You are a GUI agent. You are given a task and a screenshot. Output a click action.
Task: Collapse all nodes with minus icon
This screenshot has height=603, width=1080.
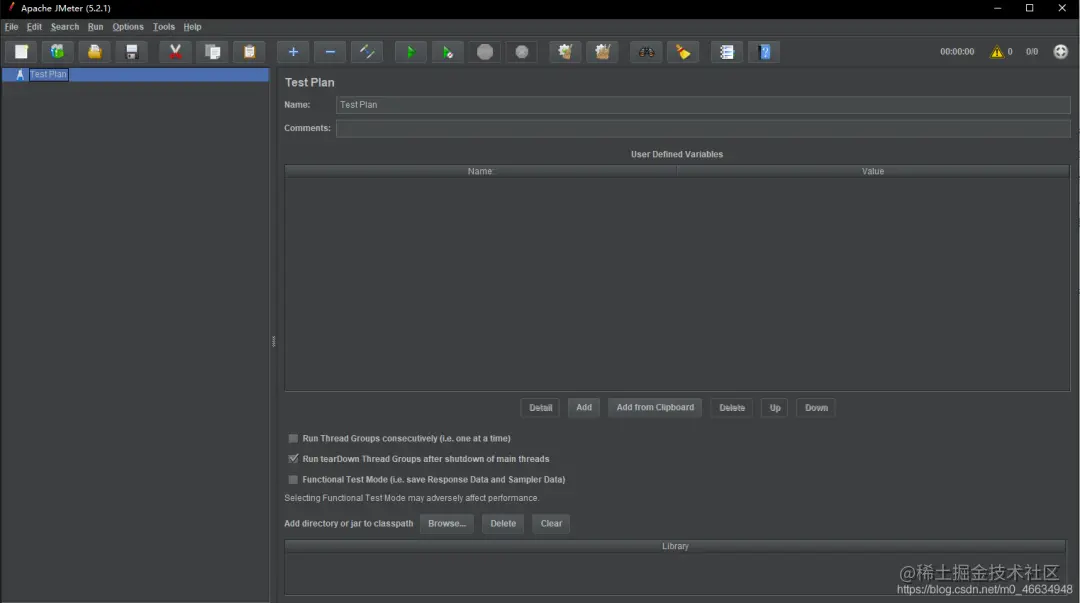coord(330,52)
